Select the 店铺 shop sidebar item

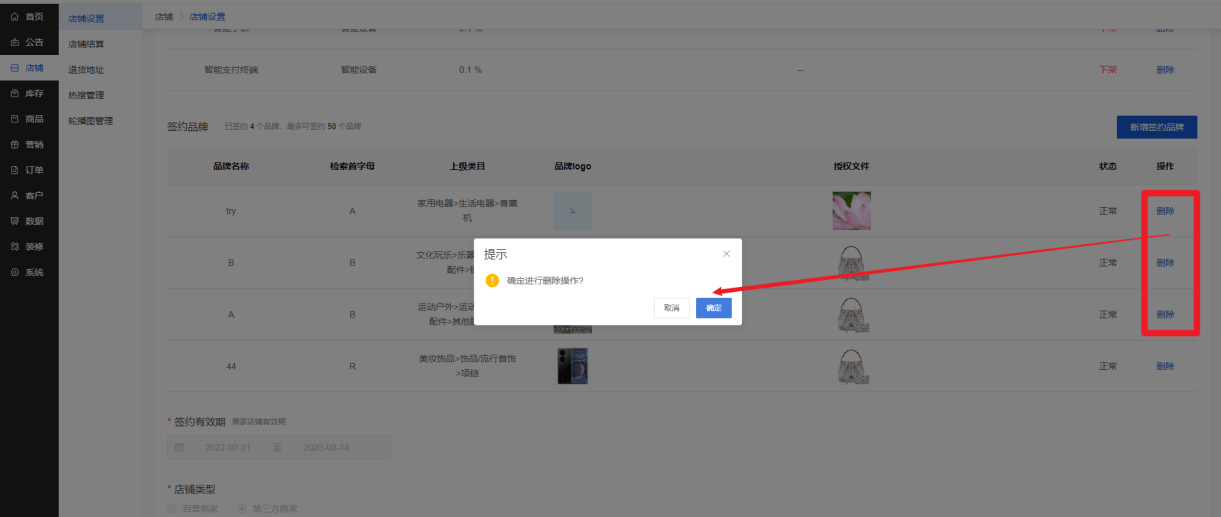[x=27, y=68]
